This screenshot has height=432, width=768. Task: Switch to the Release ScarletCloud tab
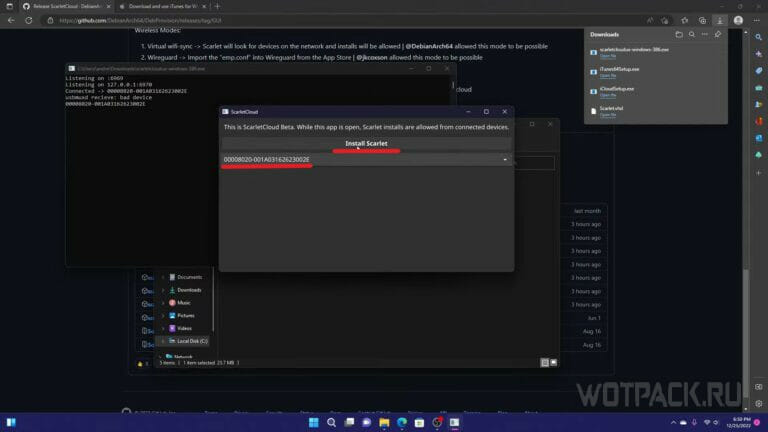(x=65, y=6)
